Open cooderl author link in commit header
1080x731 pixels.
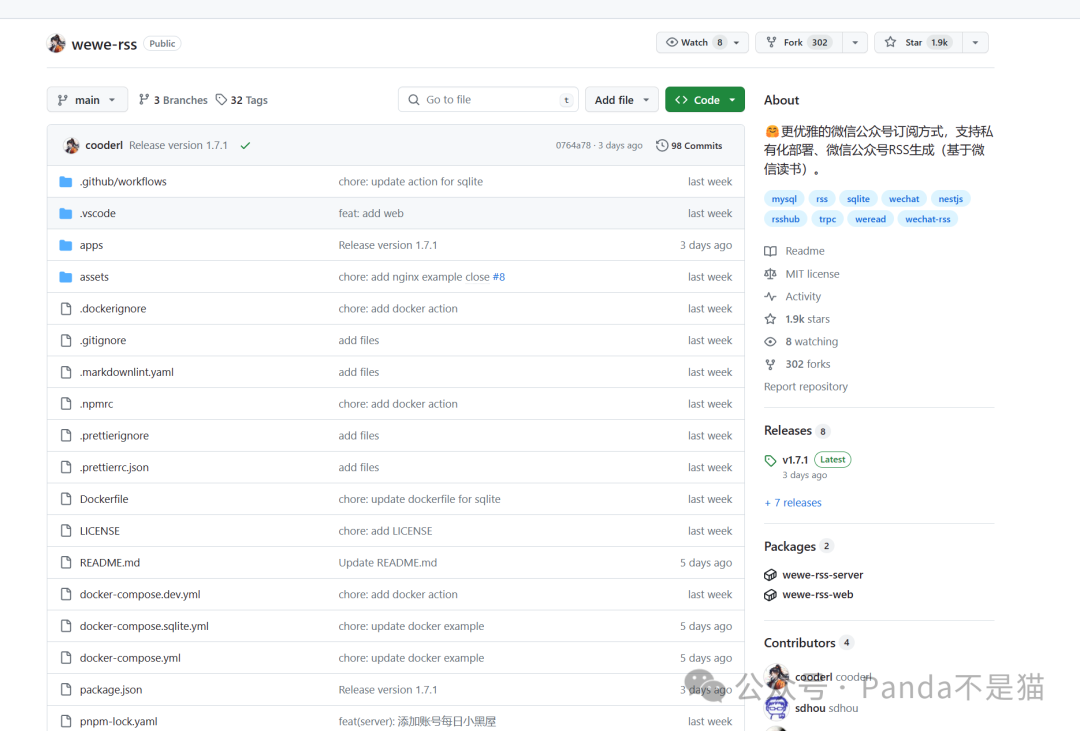[x=104, y=145]
